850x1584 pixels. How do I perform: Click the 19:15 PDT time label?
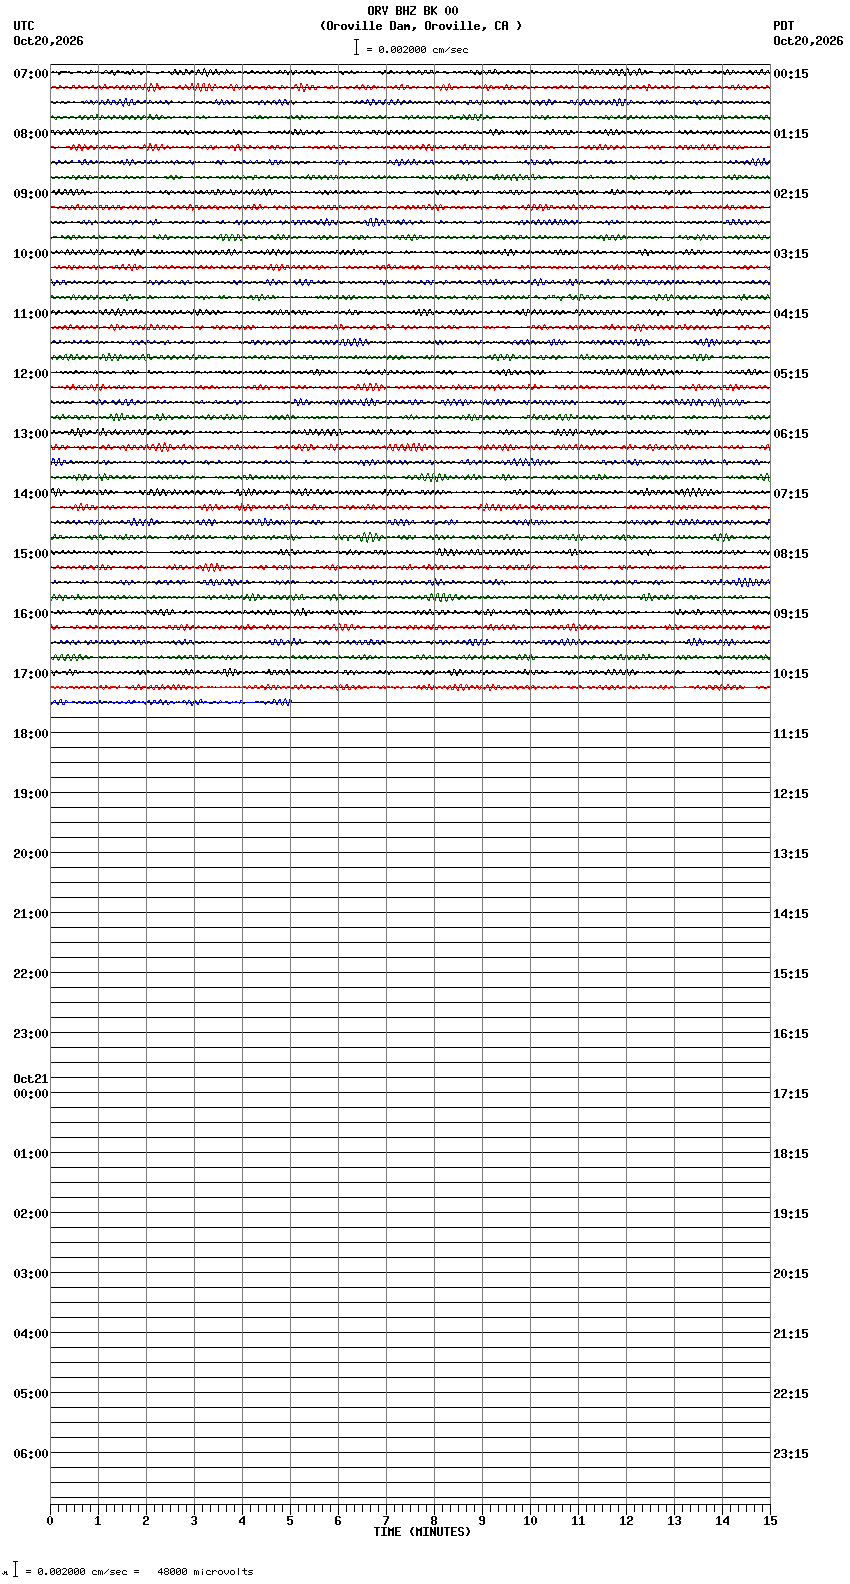[x=791, y=1214]
